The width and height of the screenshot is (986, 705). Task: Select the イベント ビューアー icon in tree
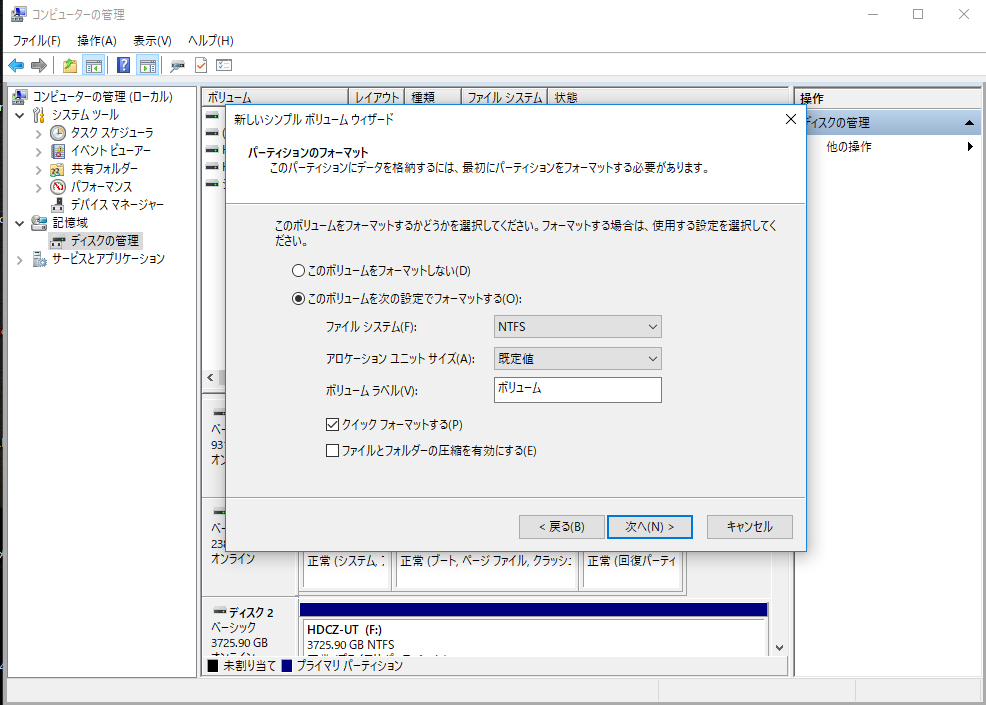coord(59,151)
